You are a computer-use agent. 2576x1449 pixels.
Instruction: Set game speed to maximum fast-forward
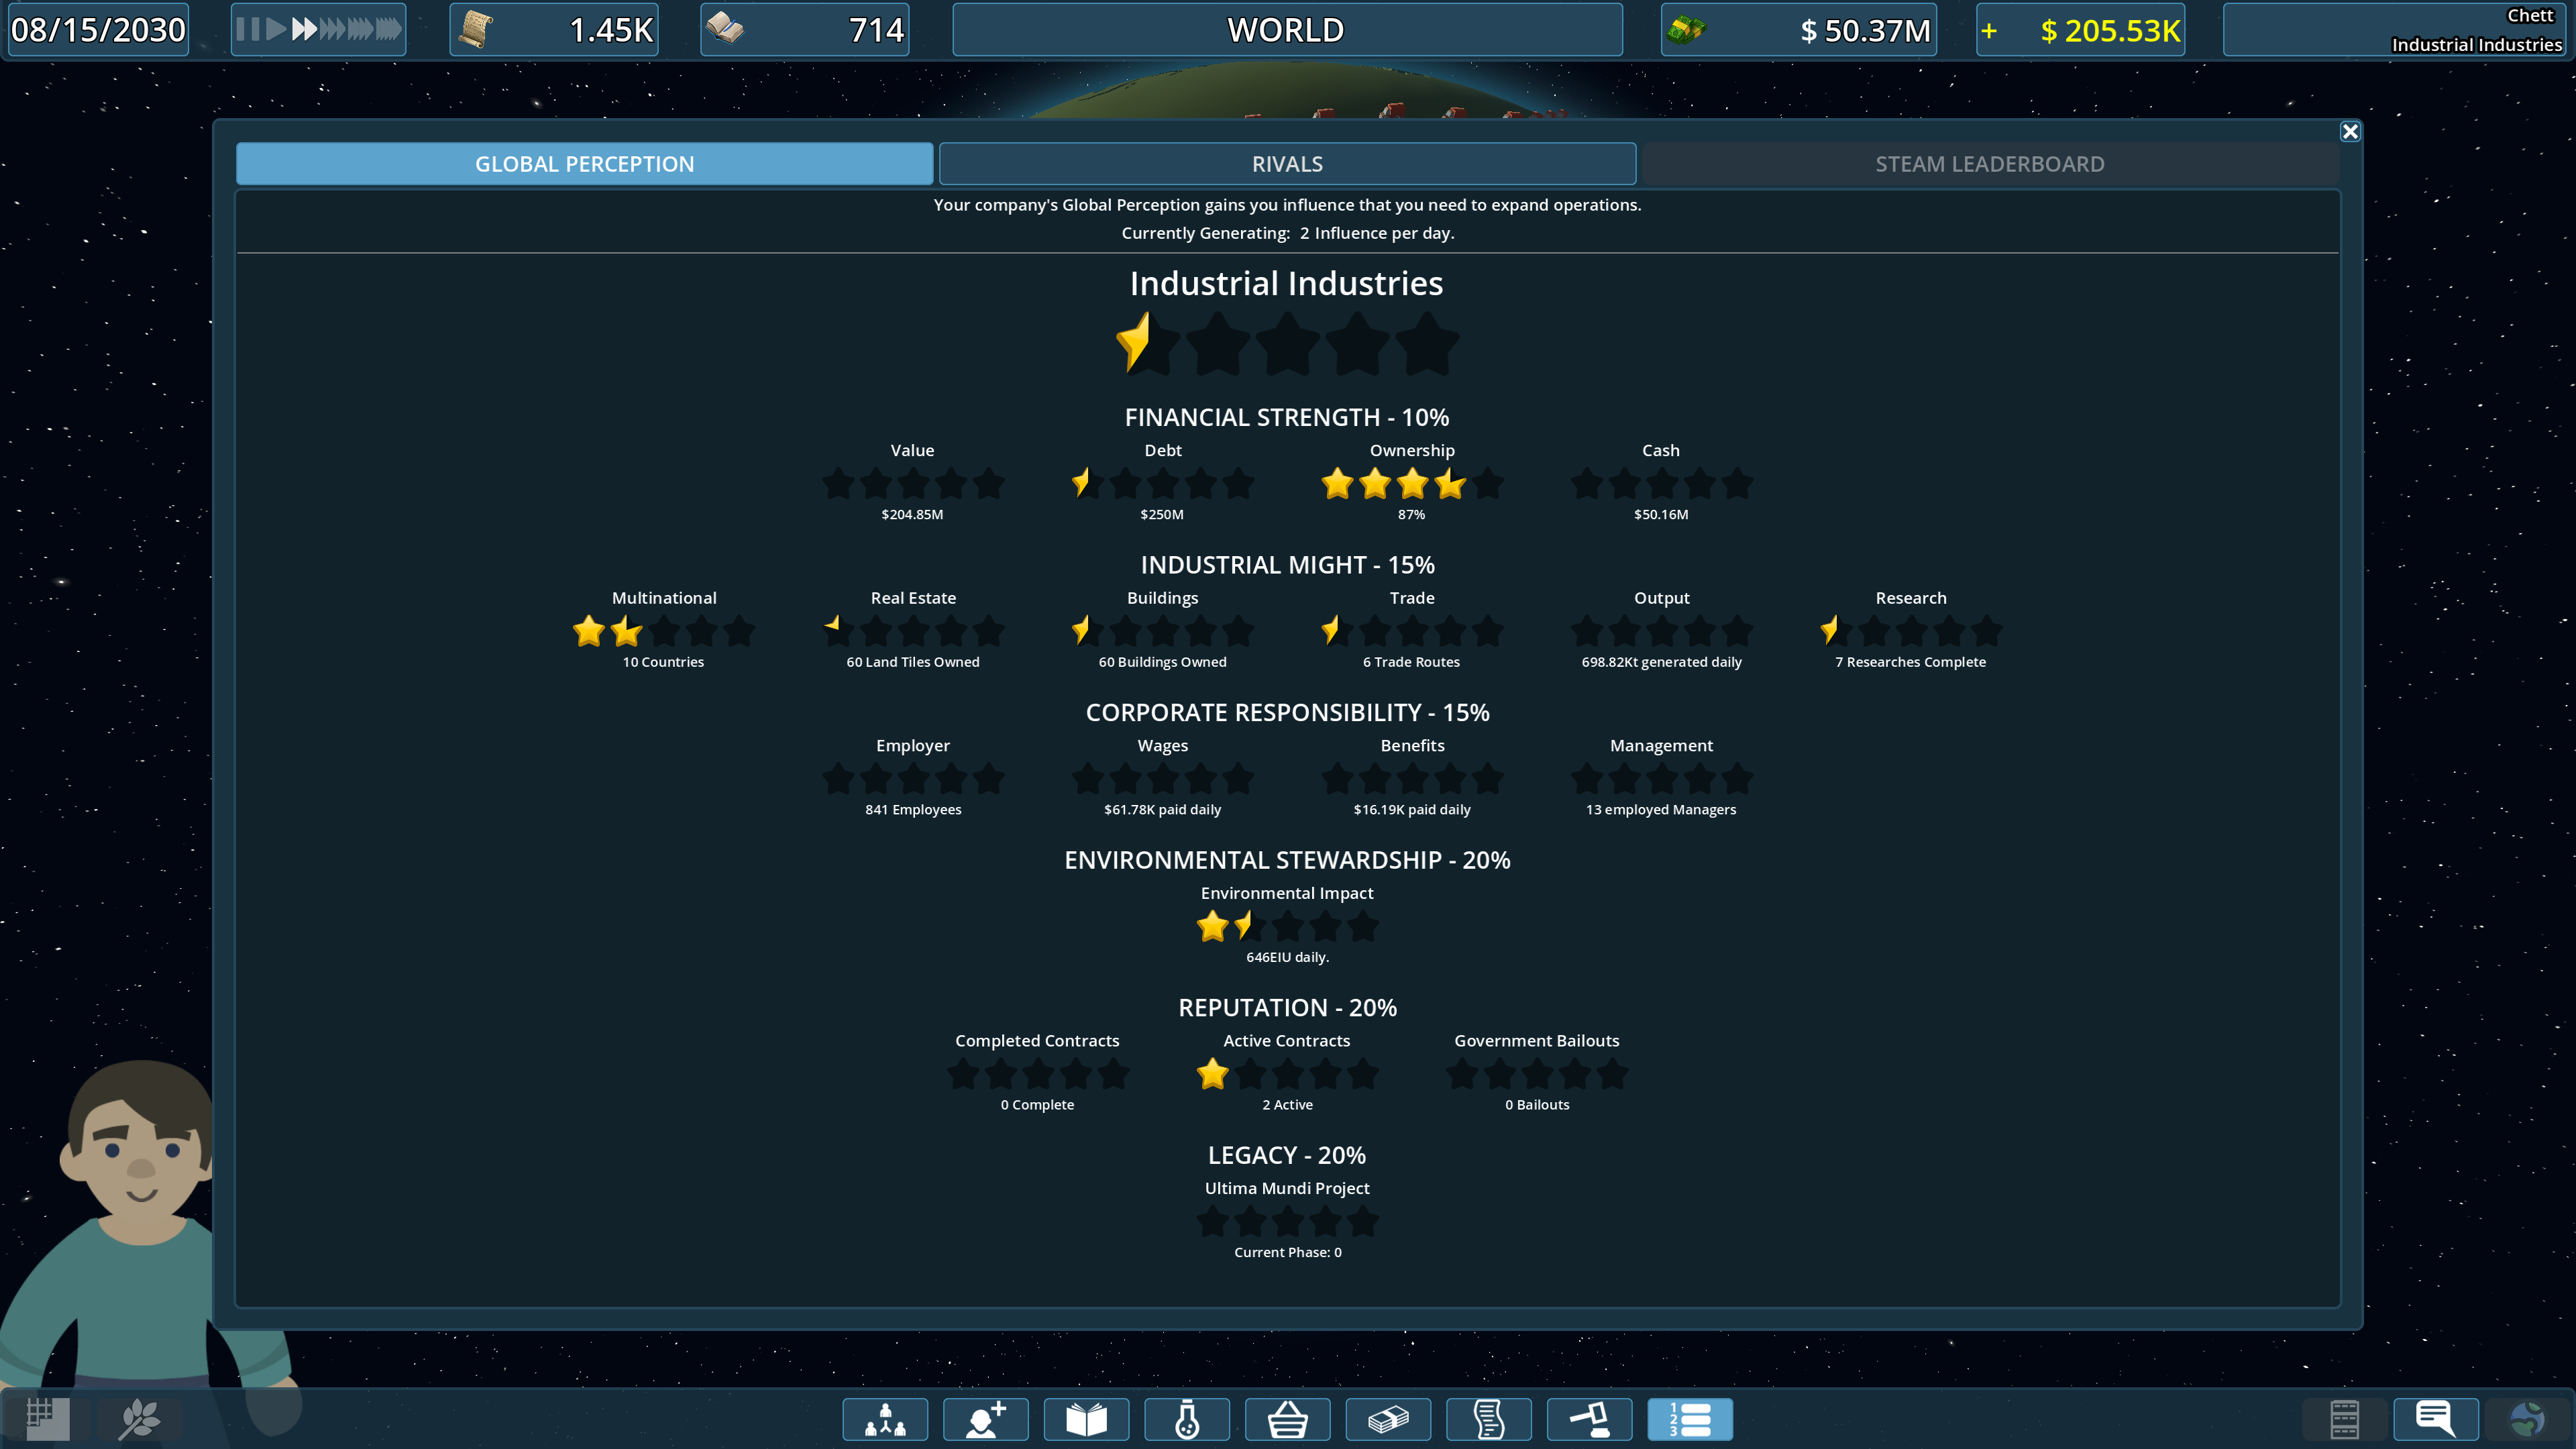(388, 29)
